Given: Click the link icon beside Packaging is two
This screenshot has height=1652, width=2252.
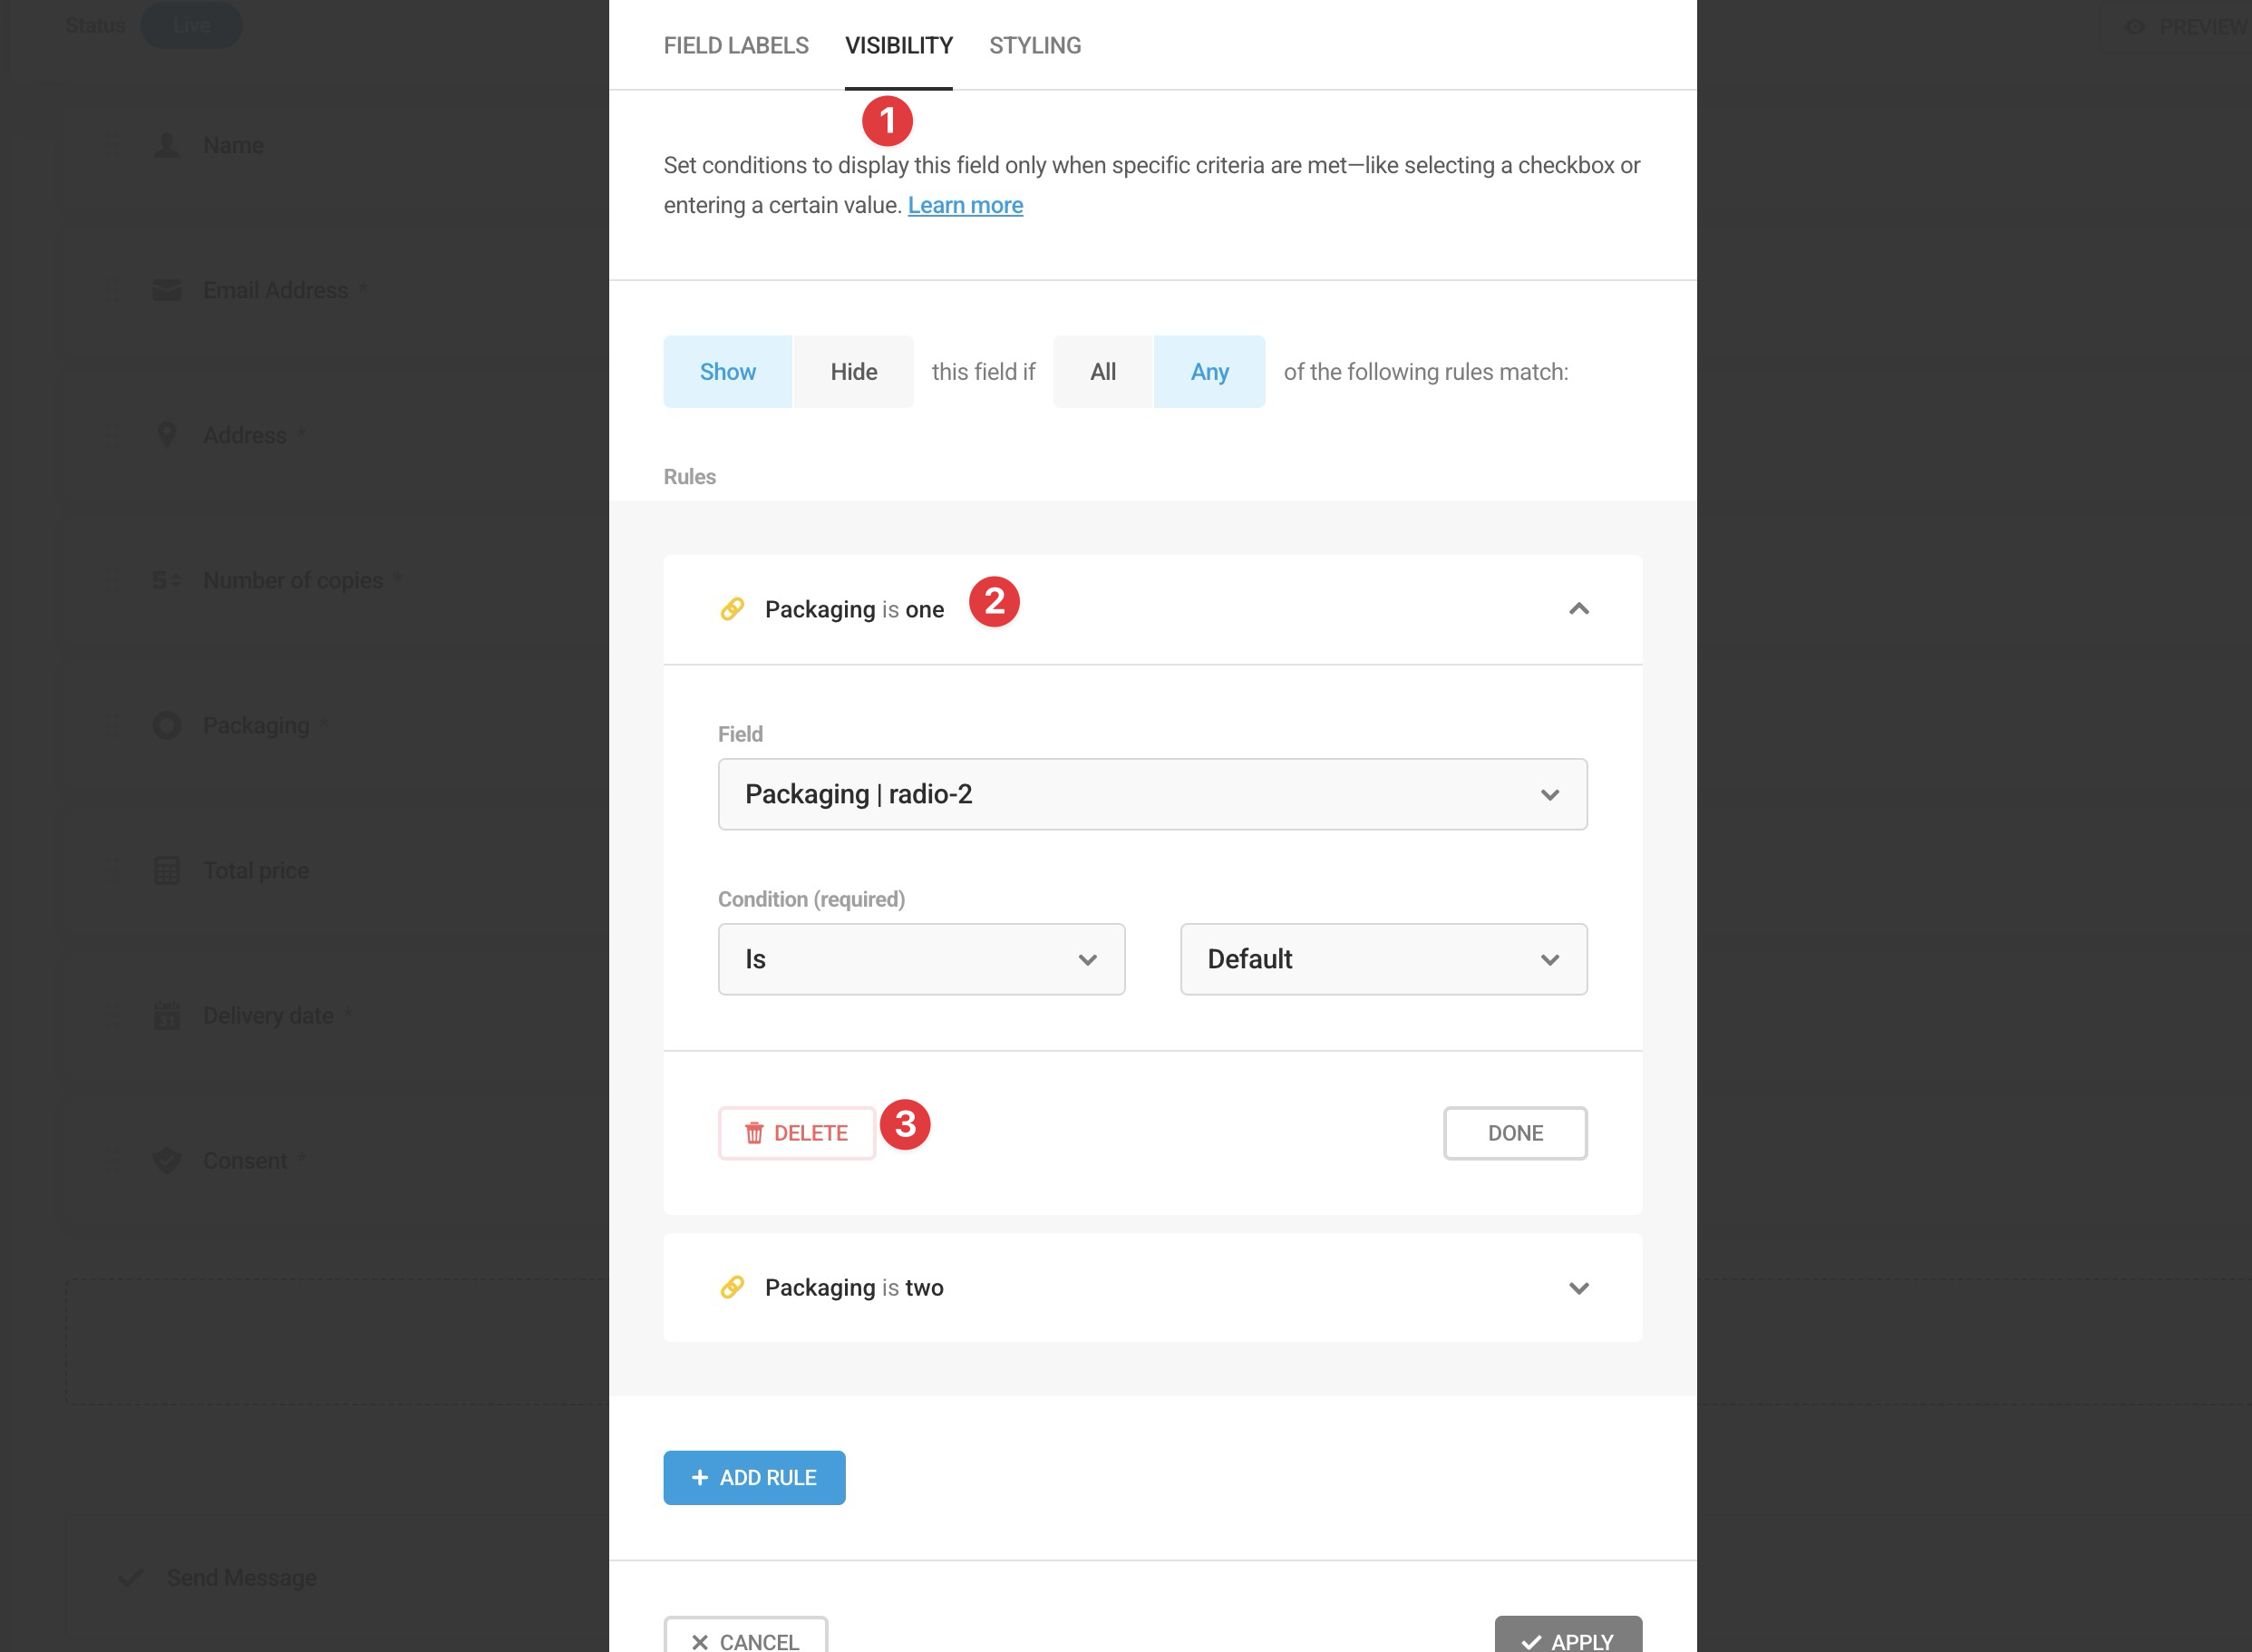Looking at the screenshot, I should click(x=732, y=1287).
